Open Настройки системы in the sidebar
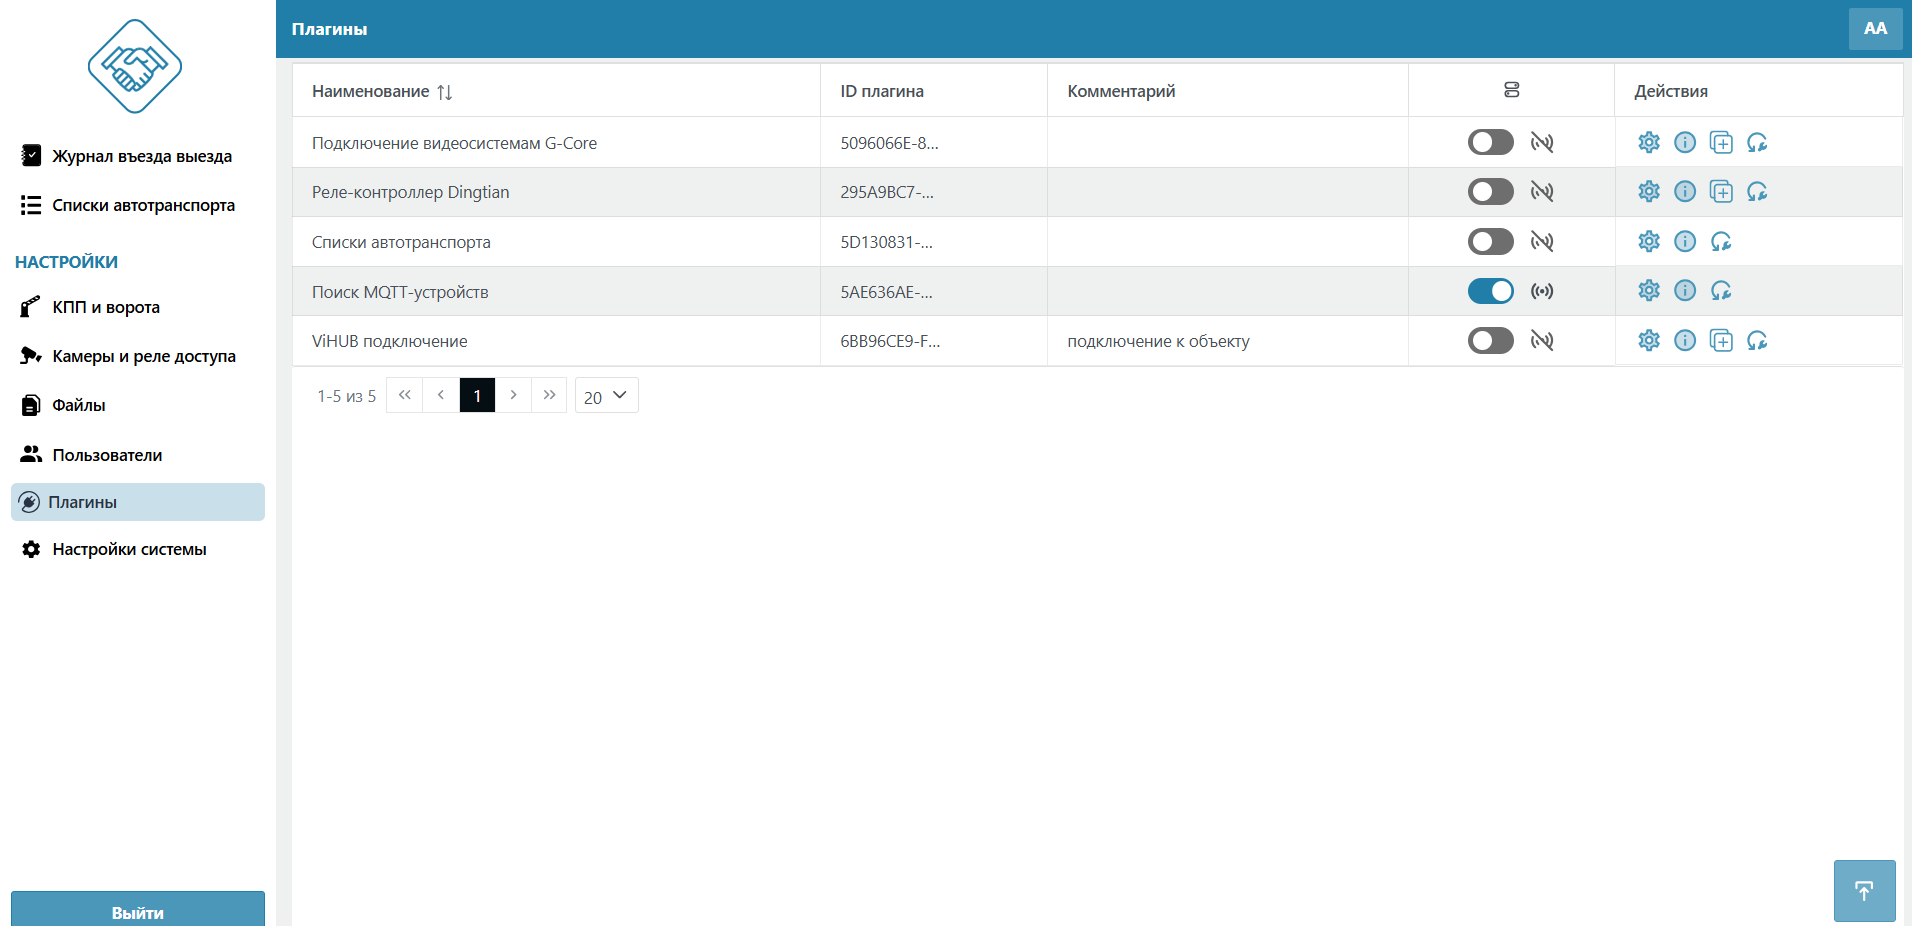Viewport: 1912px width, 926px height. (x=129, y=549)
